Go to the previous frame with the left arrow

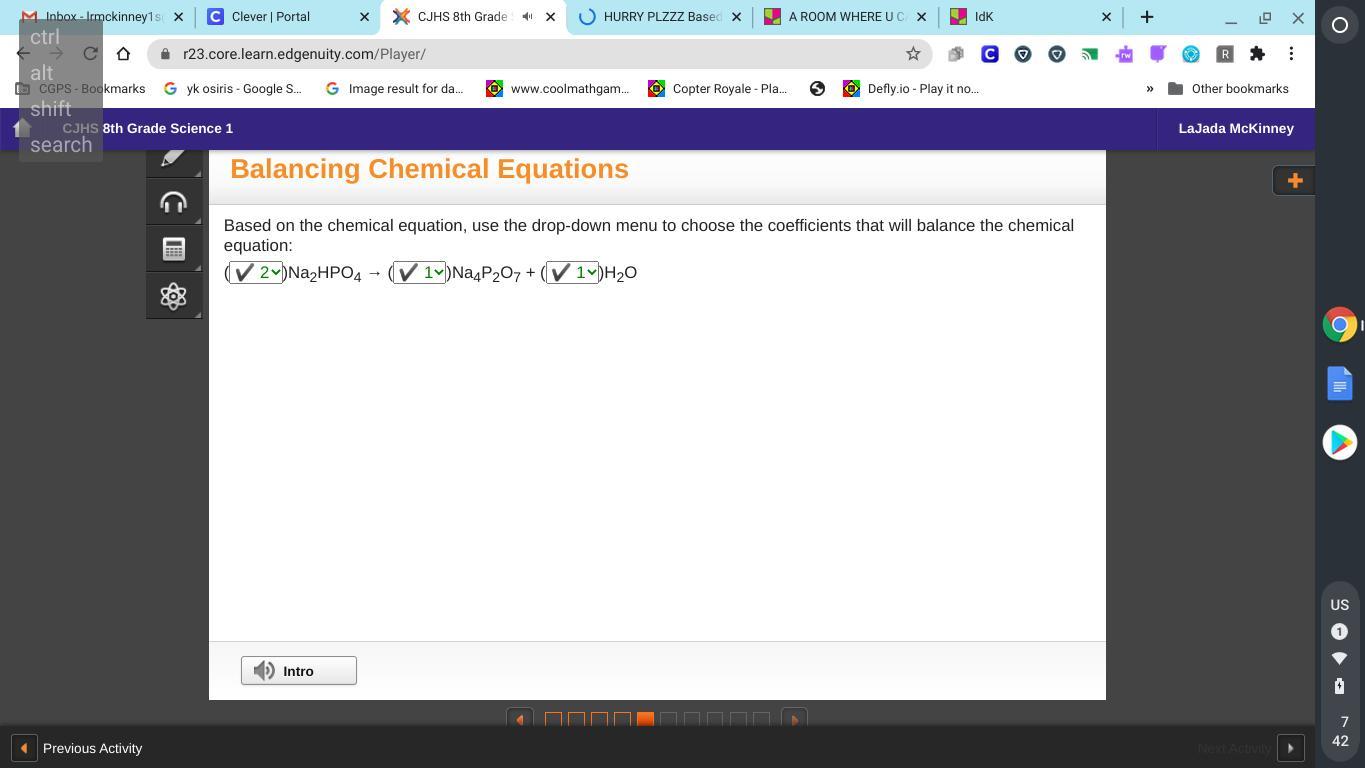pos(519,719)
